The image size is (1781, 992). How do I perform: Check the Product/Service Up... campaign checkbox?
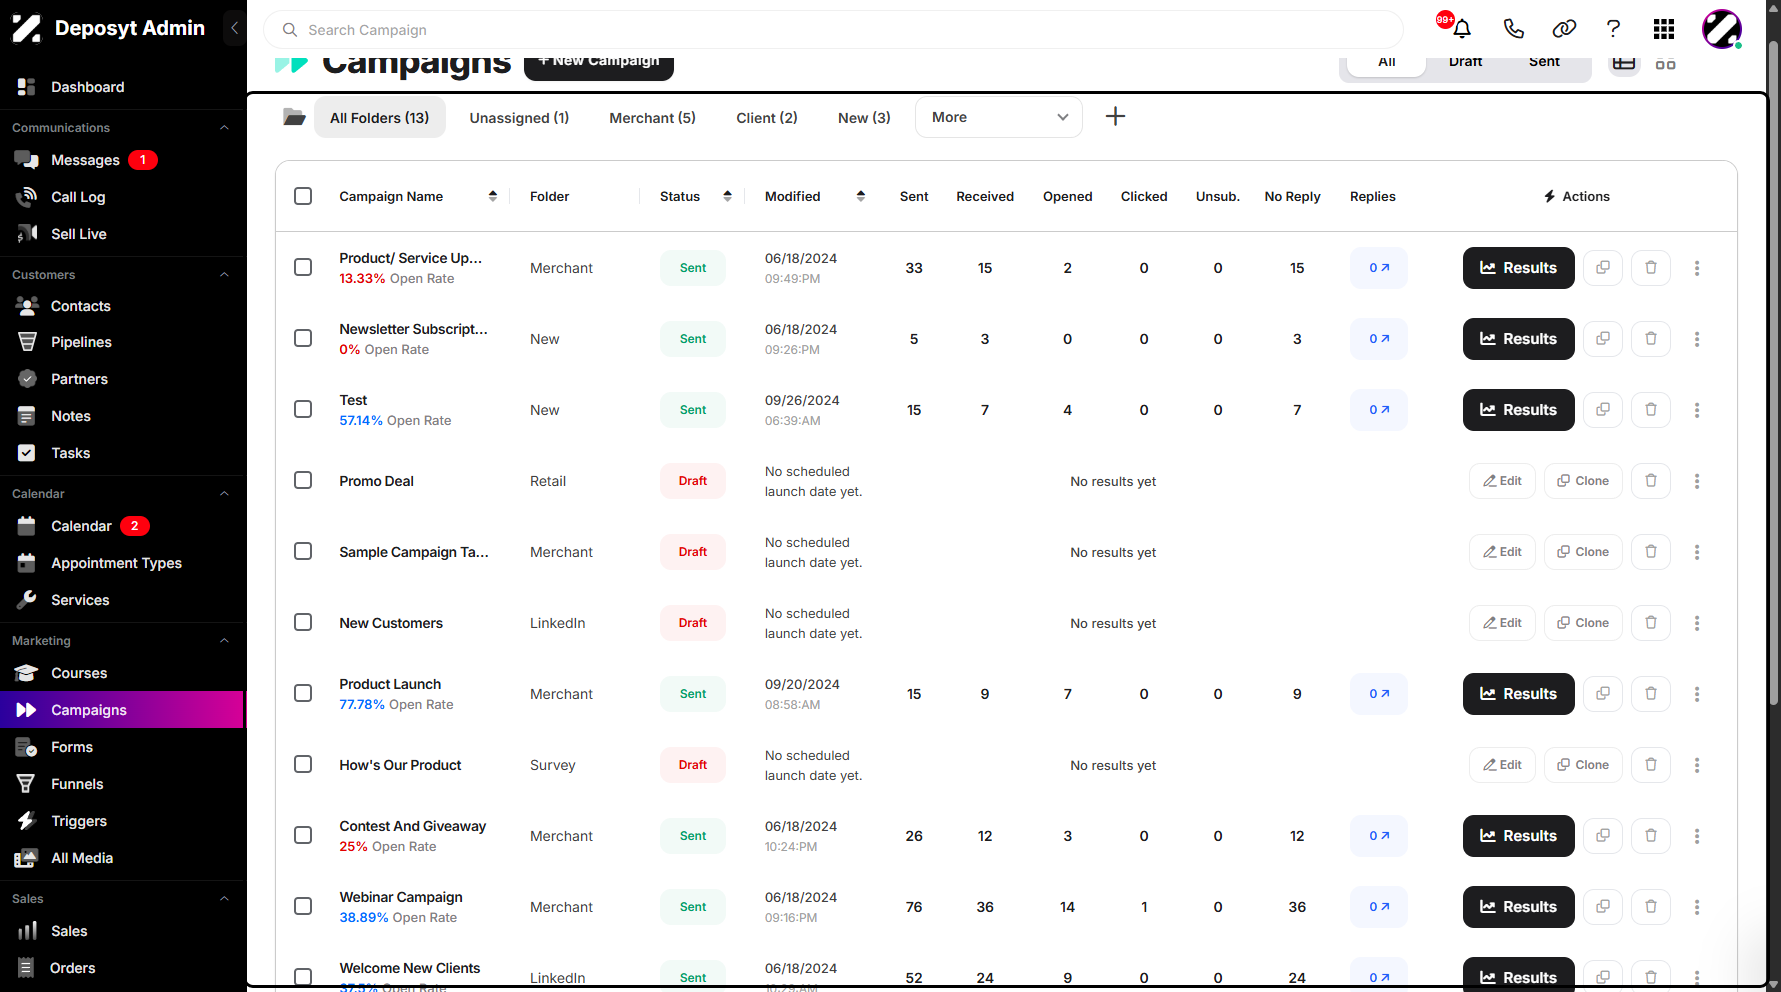(303, 267)
